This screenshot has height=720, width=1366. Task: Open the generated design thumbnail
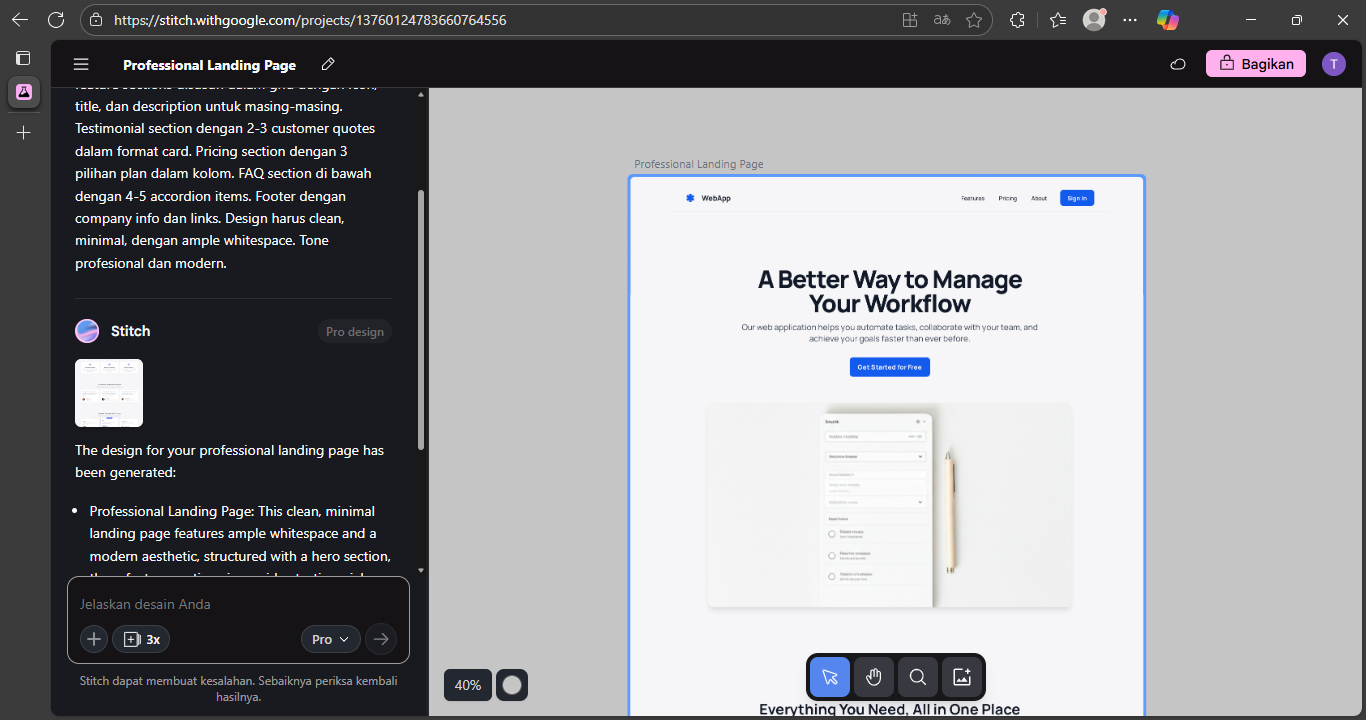pyautogui.click(x=108, y=392)
